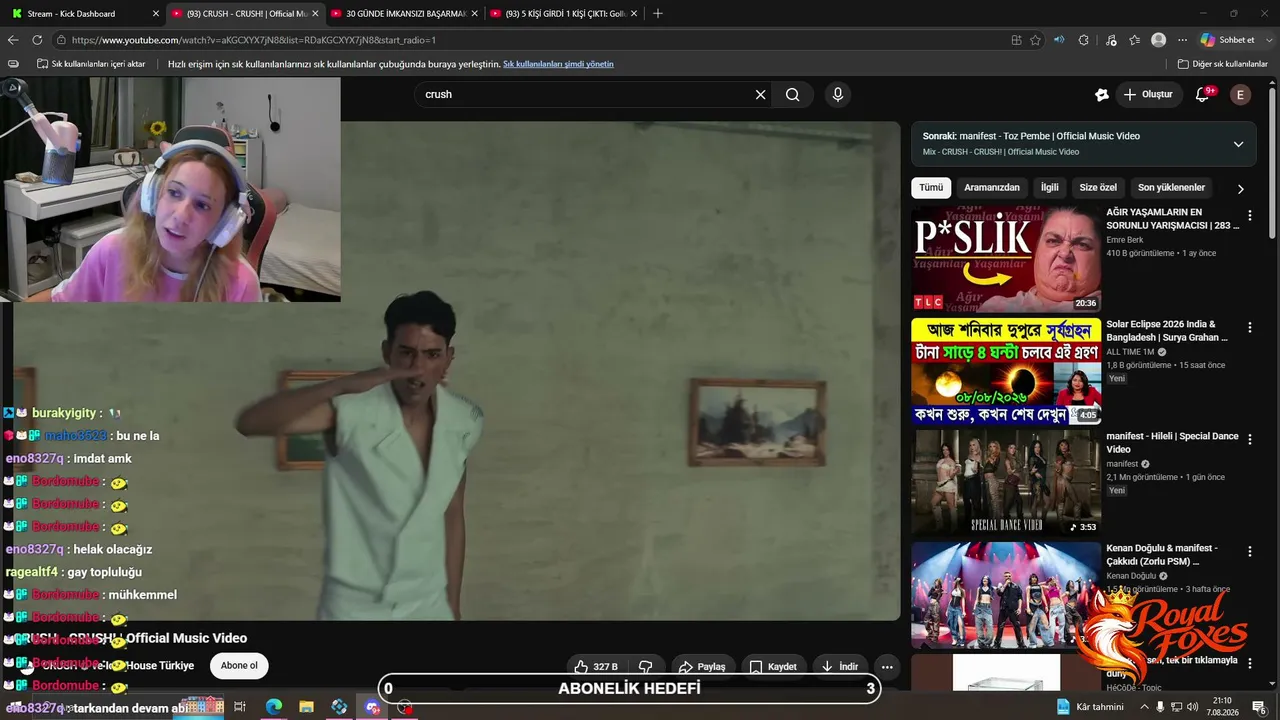Open 'manifest - Hileli | Special Dance Video' title

point(1172,443)
